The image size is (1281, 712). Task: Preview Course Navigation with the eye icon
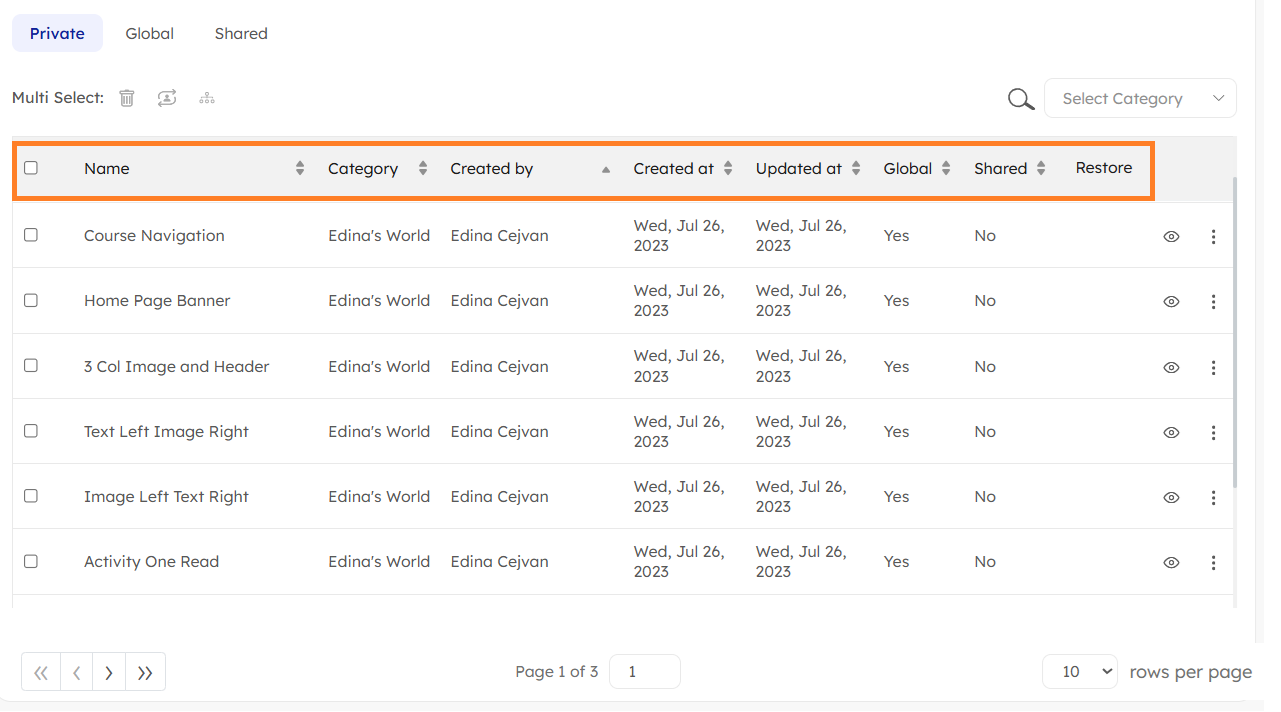pos(1171,237)
